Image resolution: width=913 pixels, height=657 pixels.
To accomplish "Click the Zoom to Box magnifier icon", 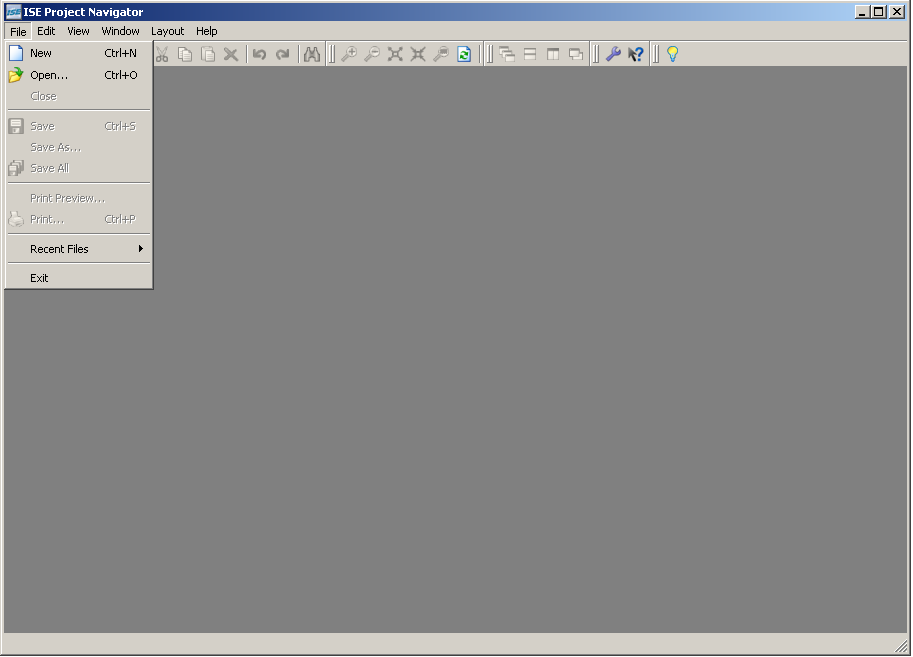I will click(441, 54).
